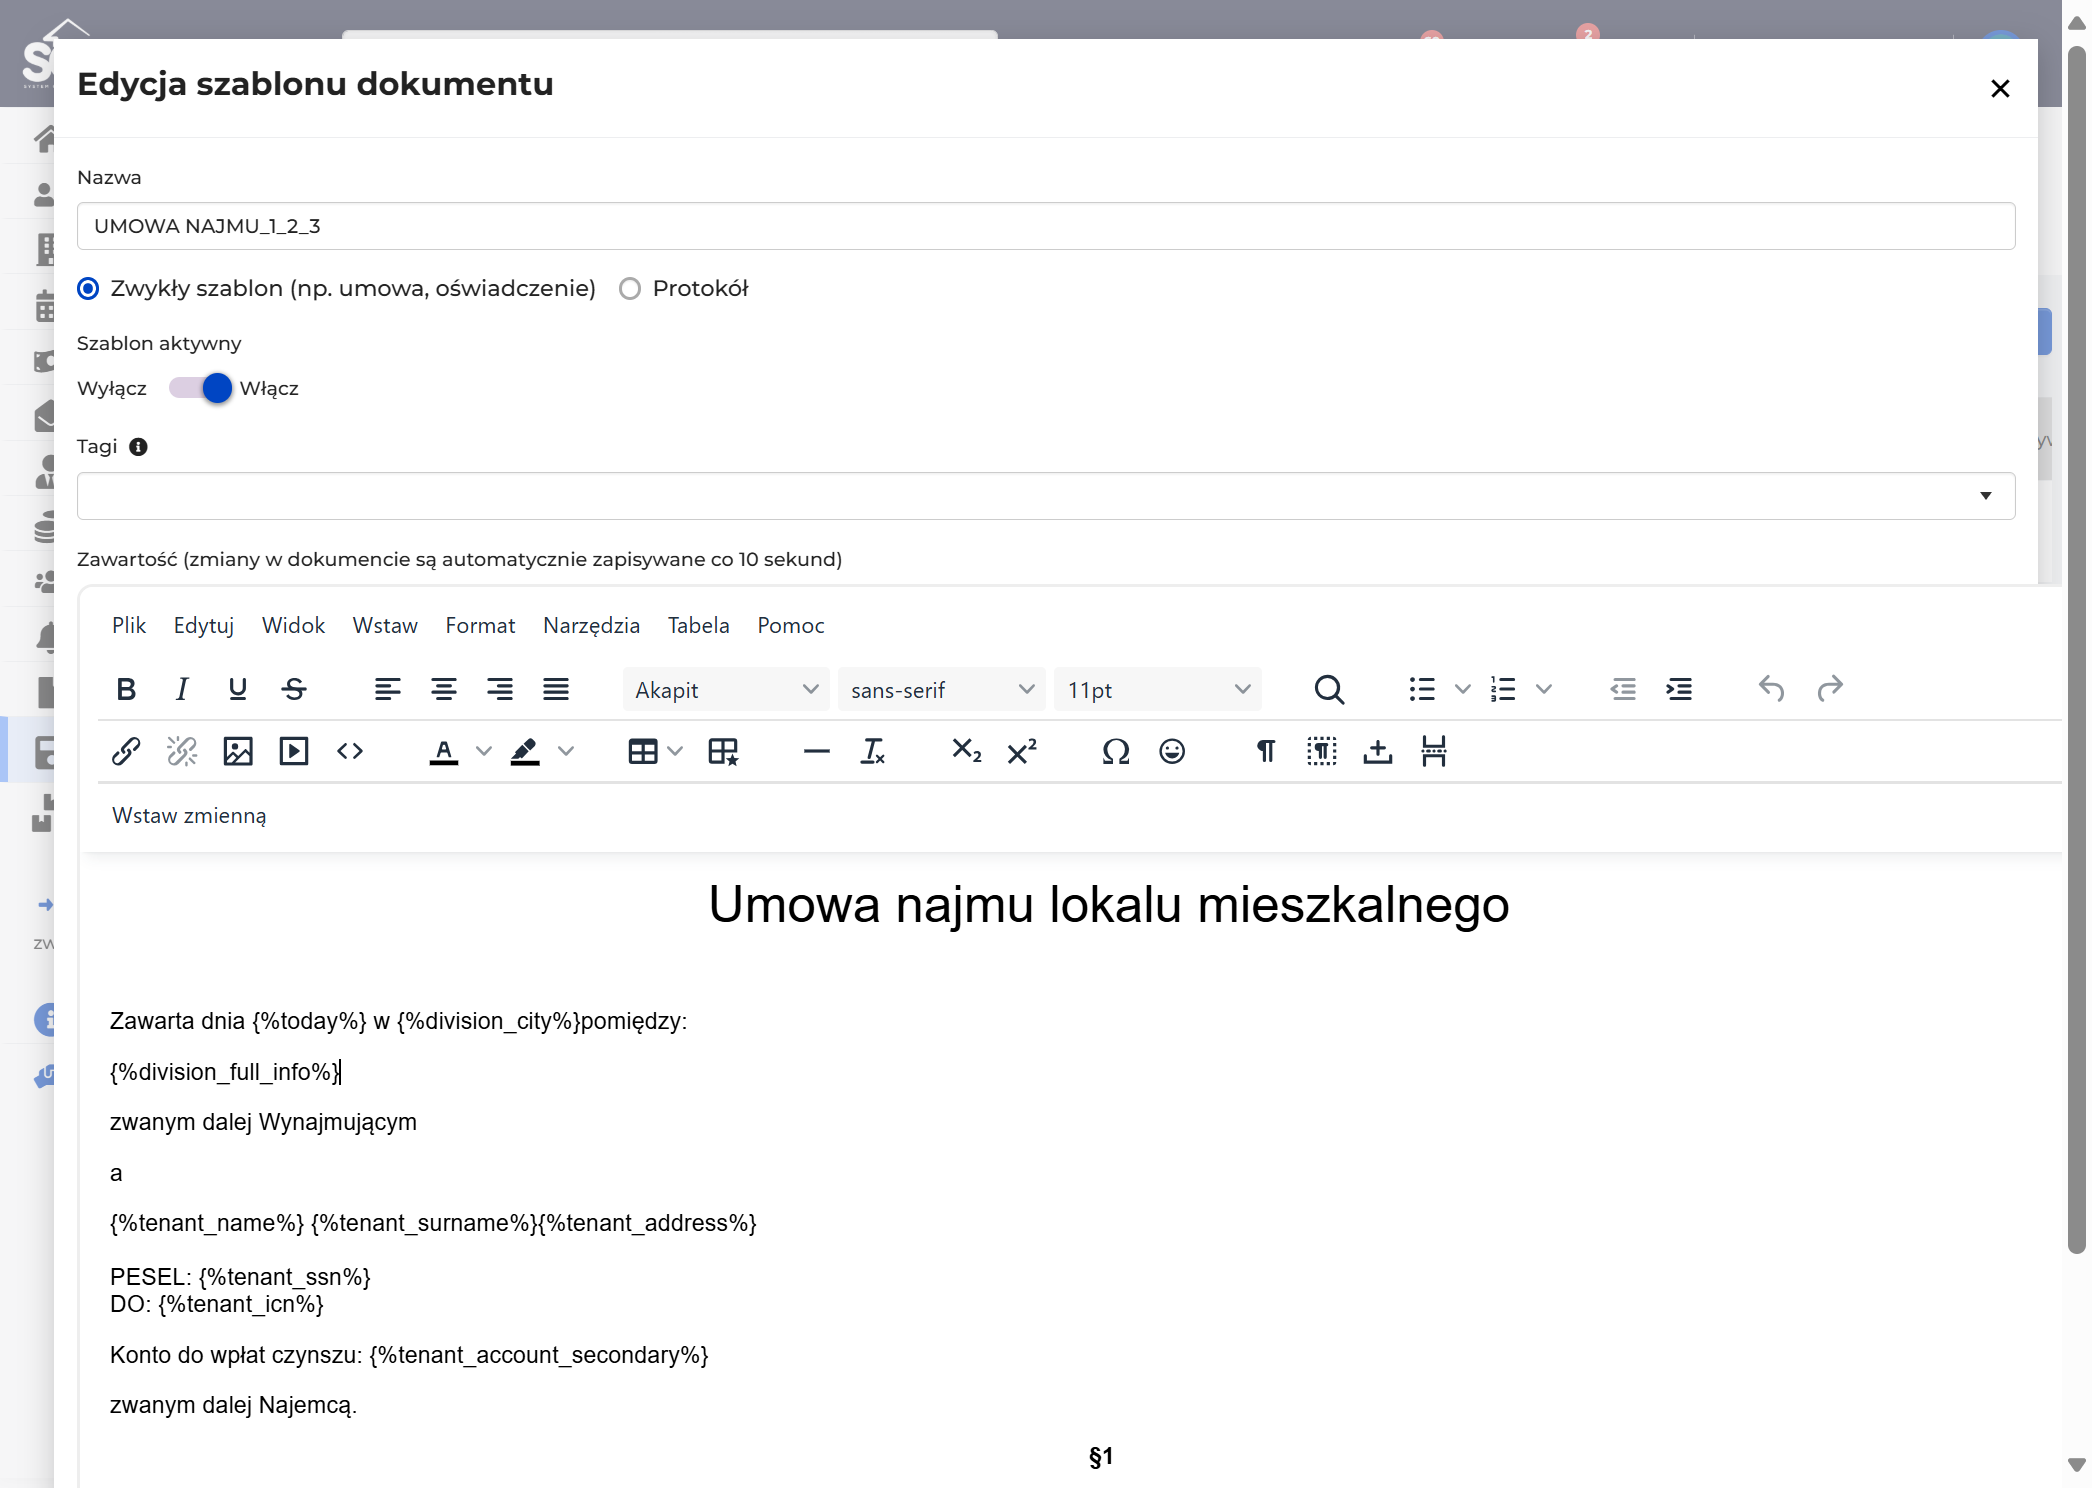Show invisible characters pilcrow
2092x1488 pixels.
point(1266,751)
